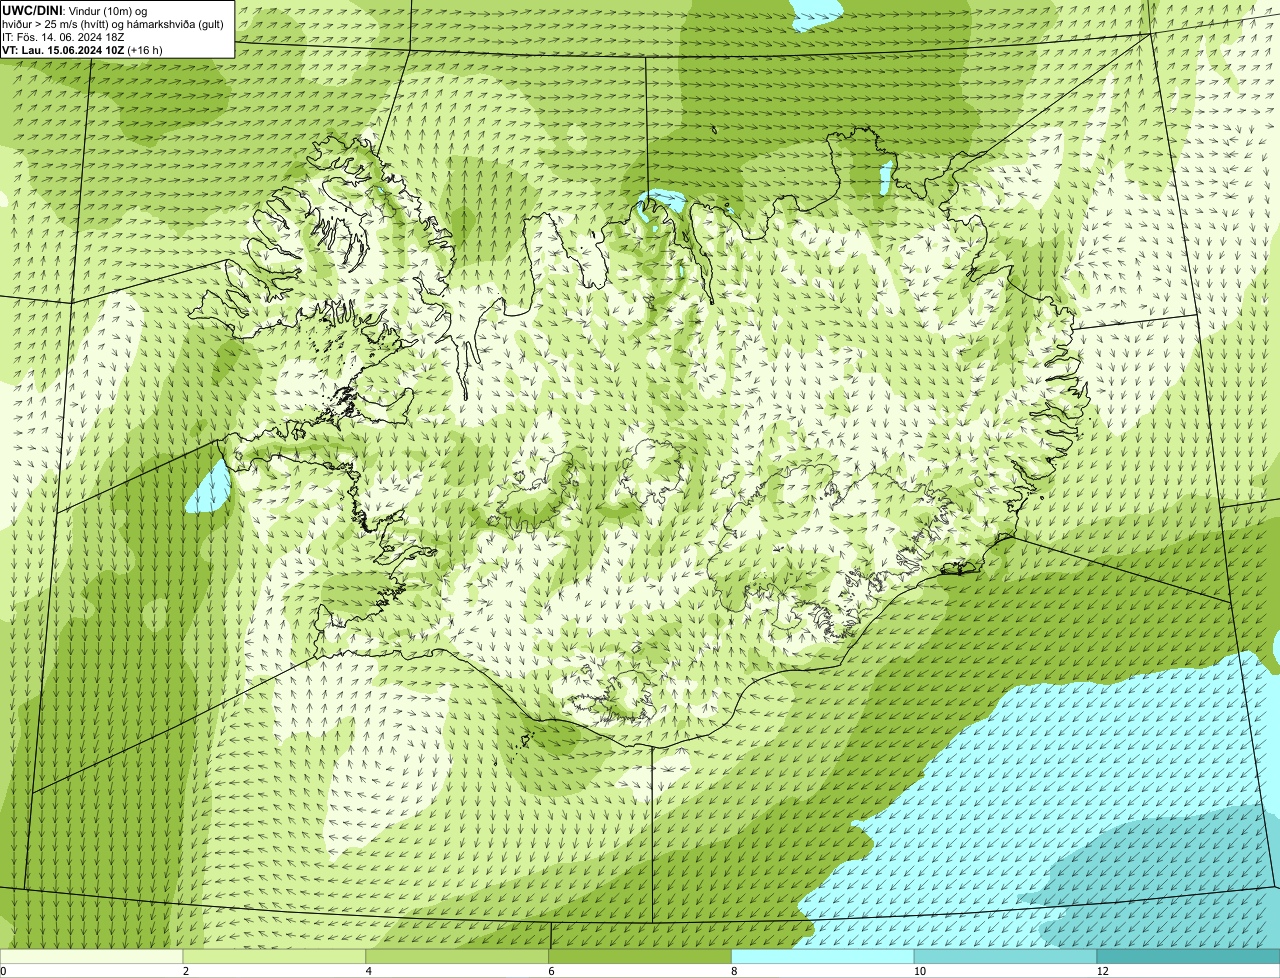Click the '10' tick label of the color scale
Viewport: 1280px width, 978px height.
pyautogui.click(x=919, y=971)
